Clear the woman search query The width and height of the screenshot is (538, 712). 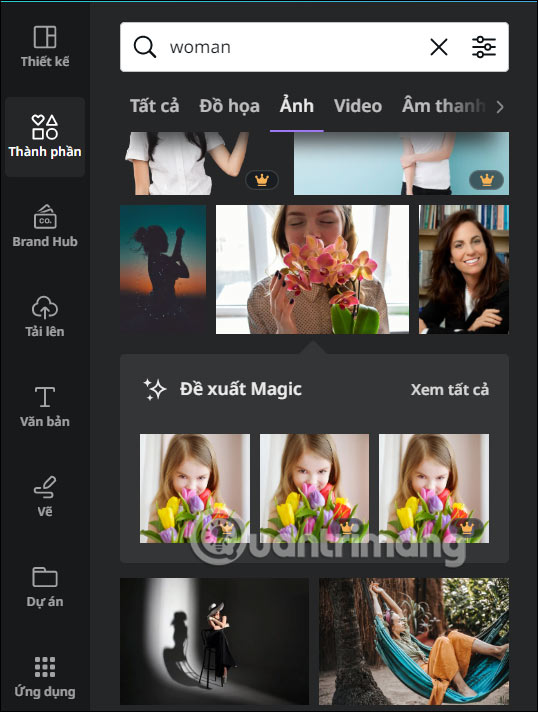pos(439,47)
